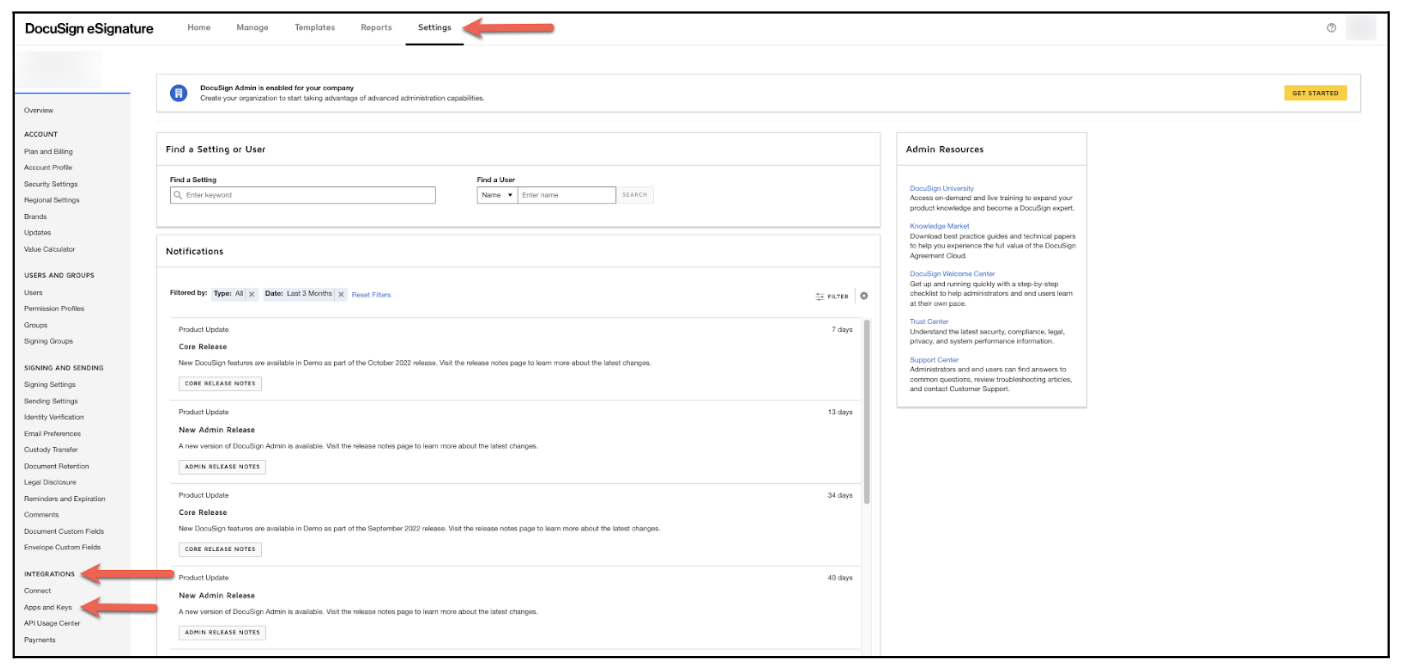Focus the Find a Setting keyword field
1402x672 pixels.
[303, 195]
